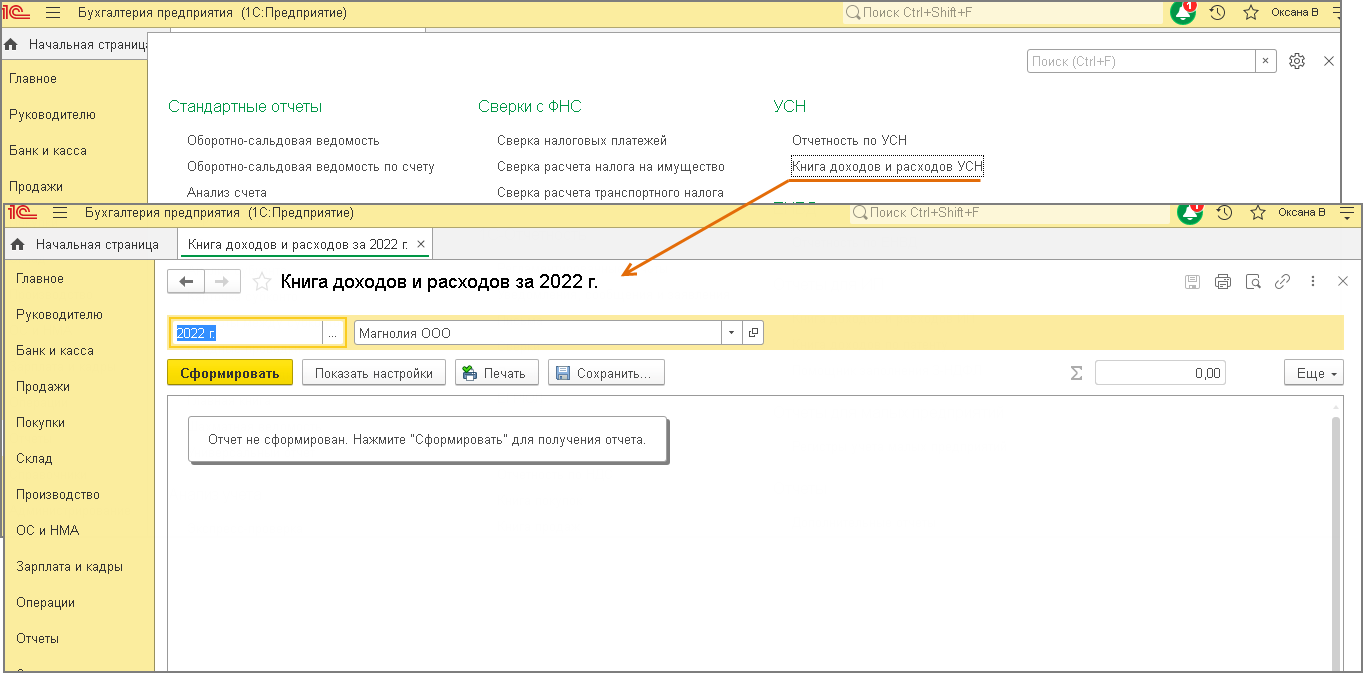
Task: Open the Еще dropdown menu
Action: coord(1314,373)
